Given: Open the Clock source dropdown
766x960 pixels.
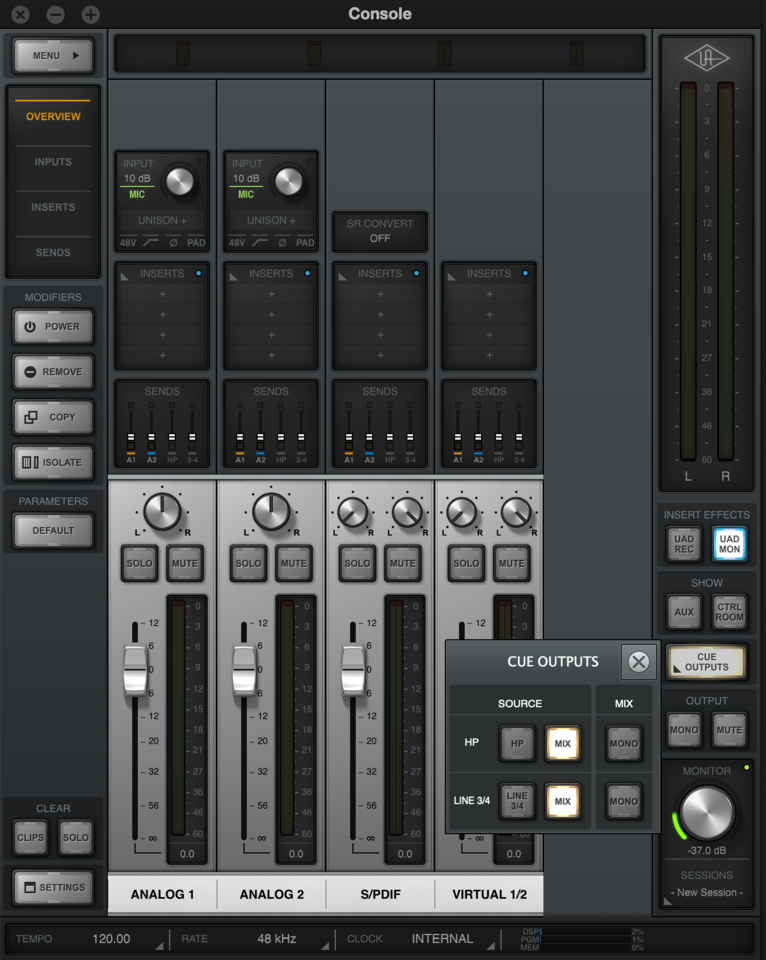Looking at the screenshot, I should coord(442,939).
